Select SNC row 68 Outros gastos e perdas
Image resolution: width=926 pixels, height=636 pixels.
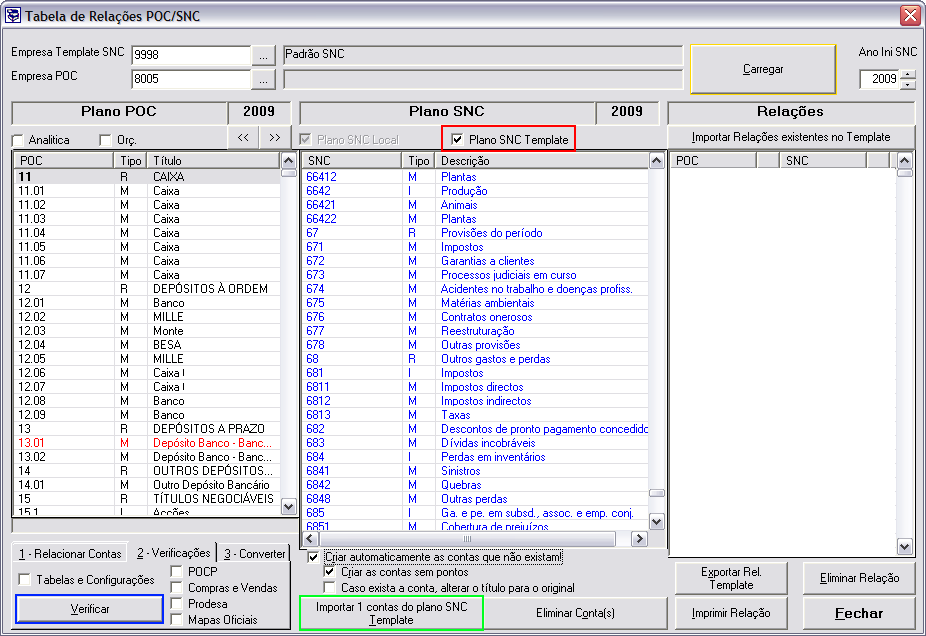475,359
